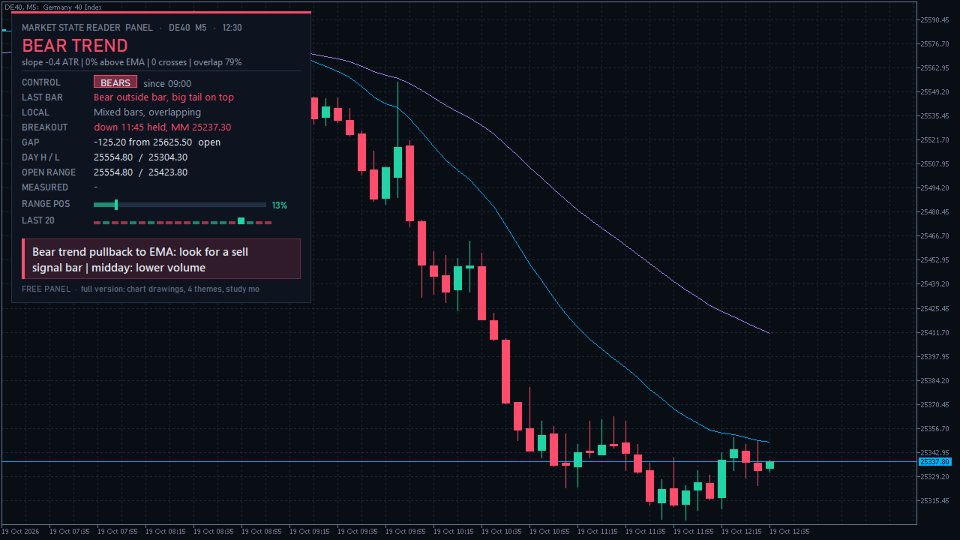Click the 'DE40, M5: Germany 40 Index' chart title
This screenshot has width=960, height=540.
tap(53, 7)
